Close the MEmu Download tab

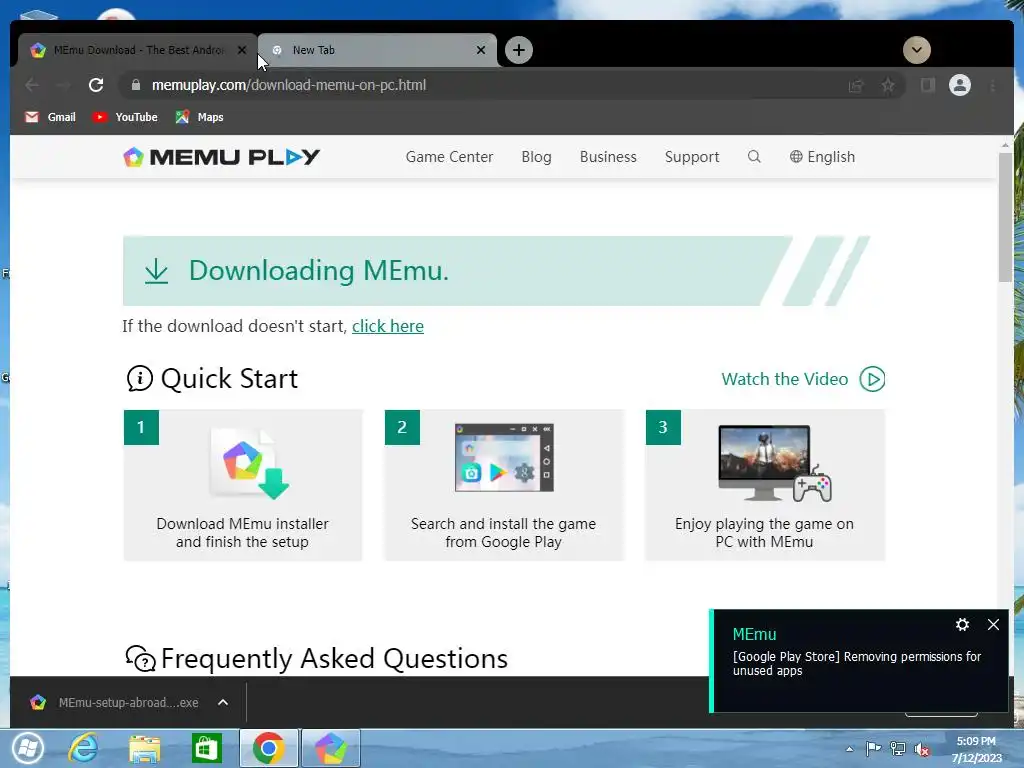pos(242,50)
